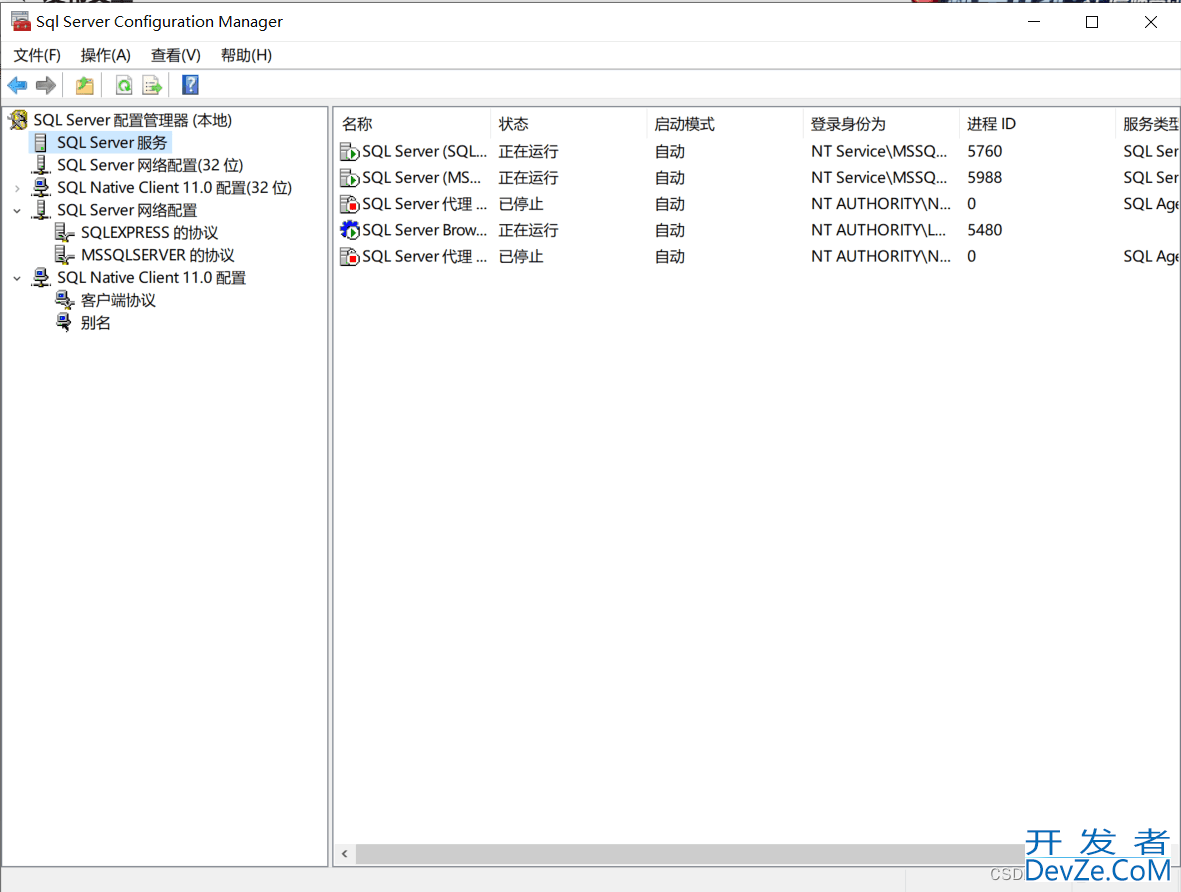Click the 别名 tree icon
The image size is (1181, 892).
point(65,322)
